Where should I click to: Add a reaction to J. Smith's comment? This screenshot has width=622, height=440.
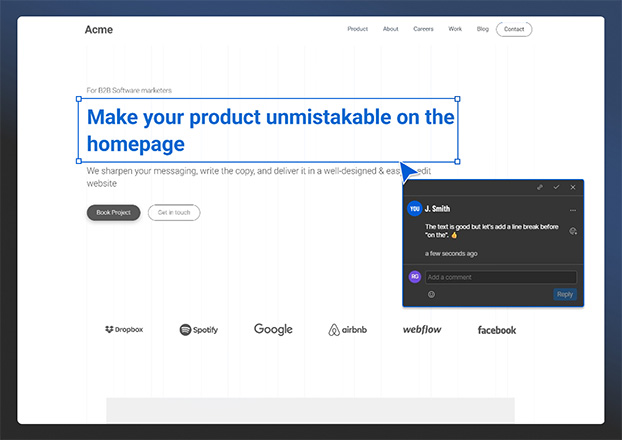point(573,231)
